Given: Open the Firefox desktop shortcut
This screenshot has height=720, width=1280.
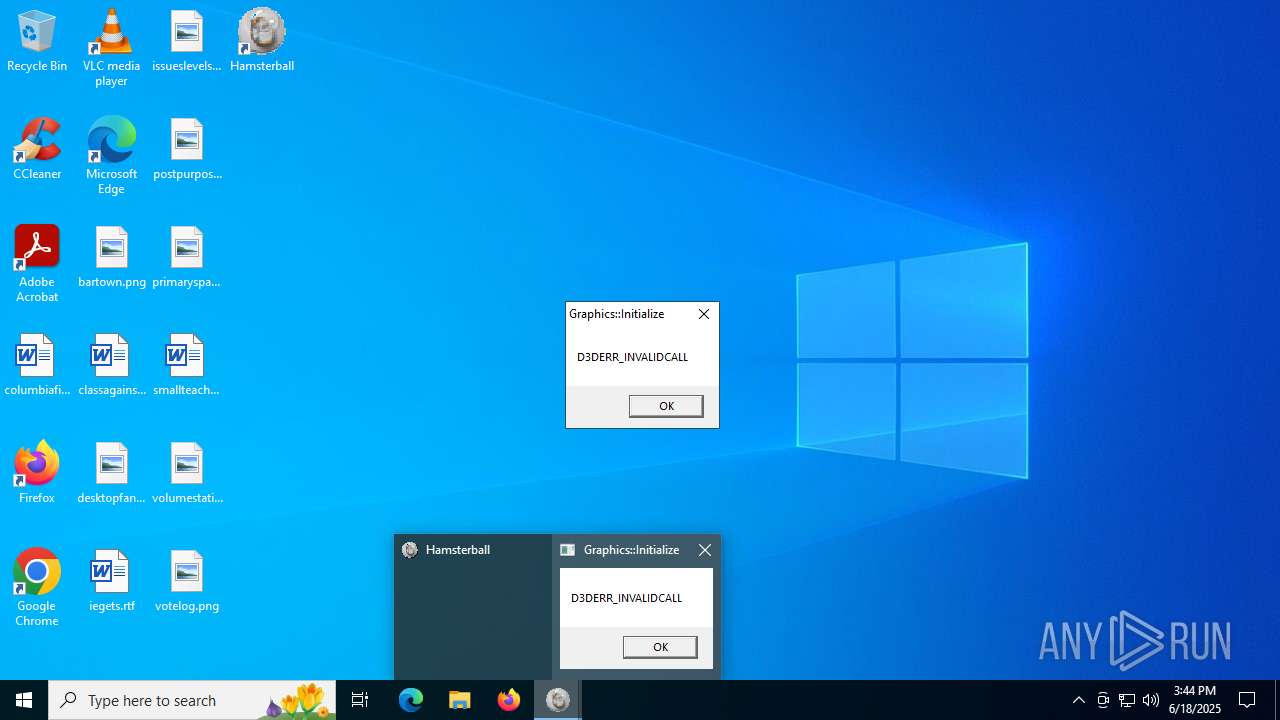Looking at the screenshot, I should (37, 472).
